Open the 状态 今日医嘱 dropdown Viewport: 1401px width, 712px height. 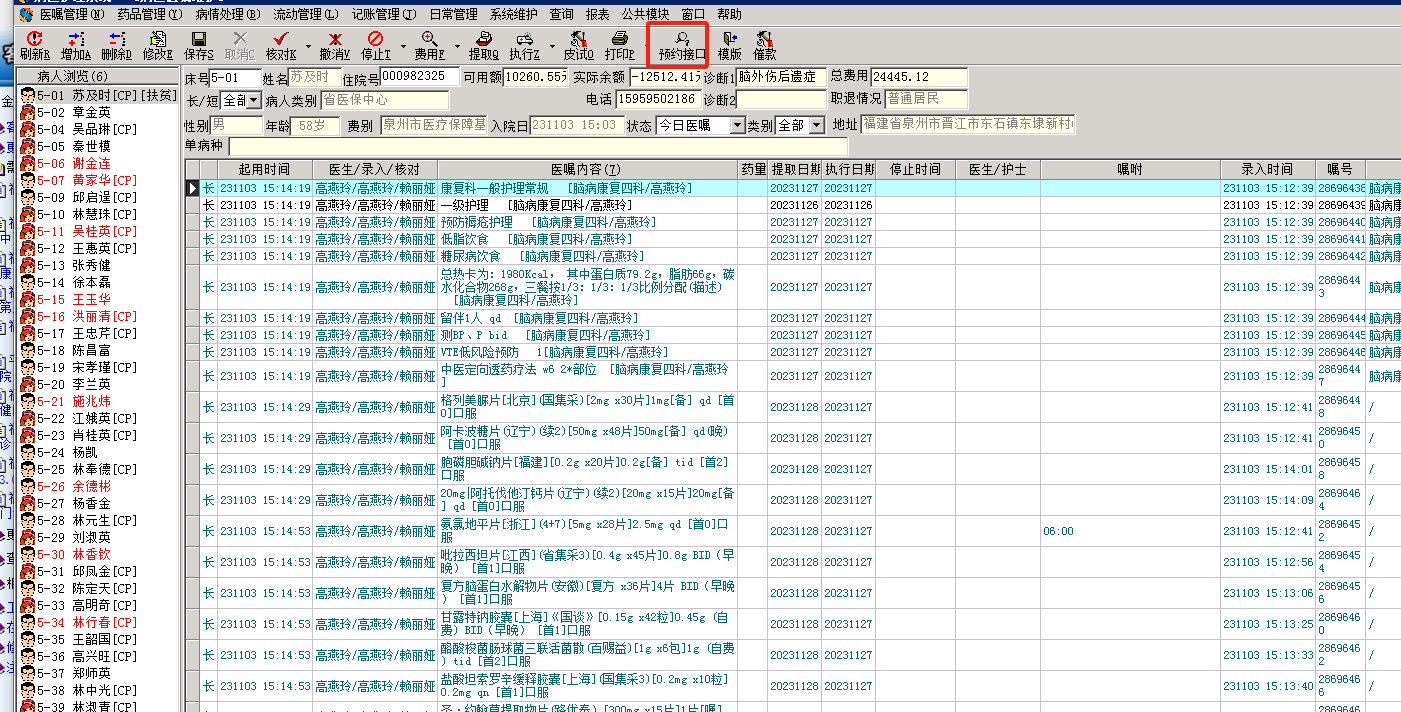[737, 125]
